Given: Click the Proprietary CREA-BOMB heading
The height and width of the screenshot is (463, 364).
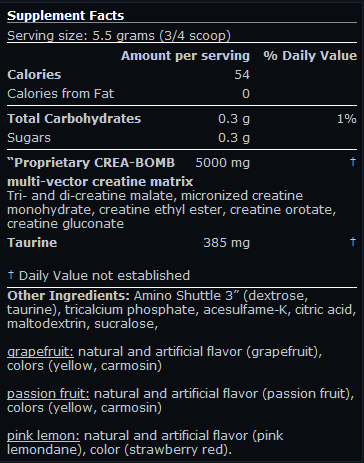Looking at the screenshot, I should click(91, 163).
